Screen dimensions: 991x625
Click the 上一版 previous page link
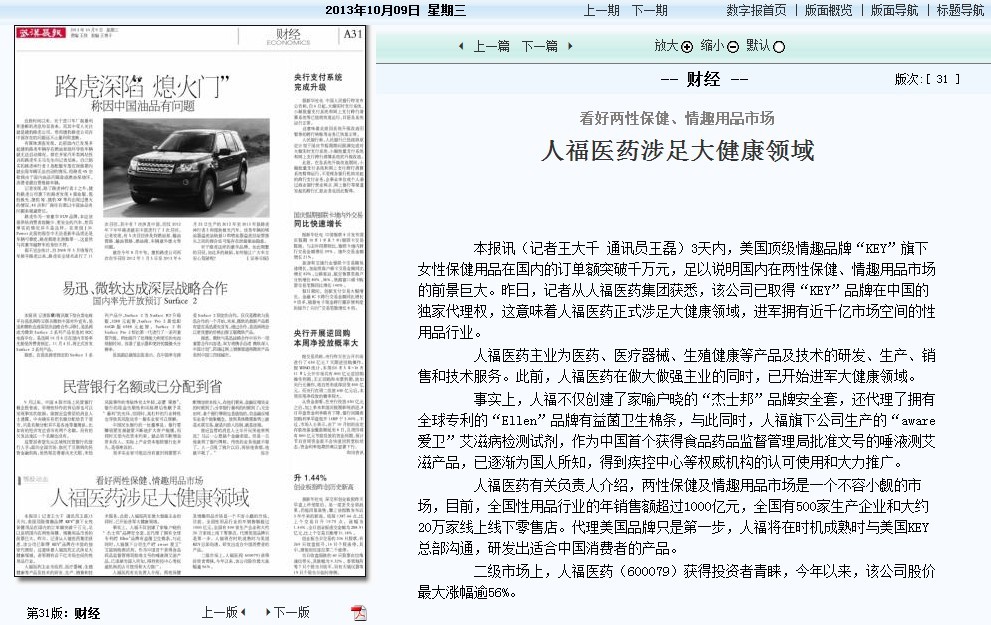tap(219, 612)
